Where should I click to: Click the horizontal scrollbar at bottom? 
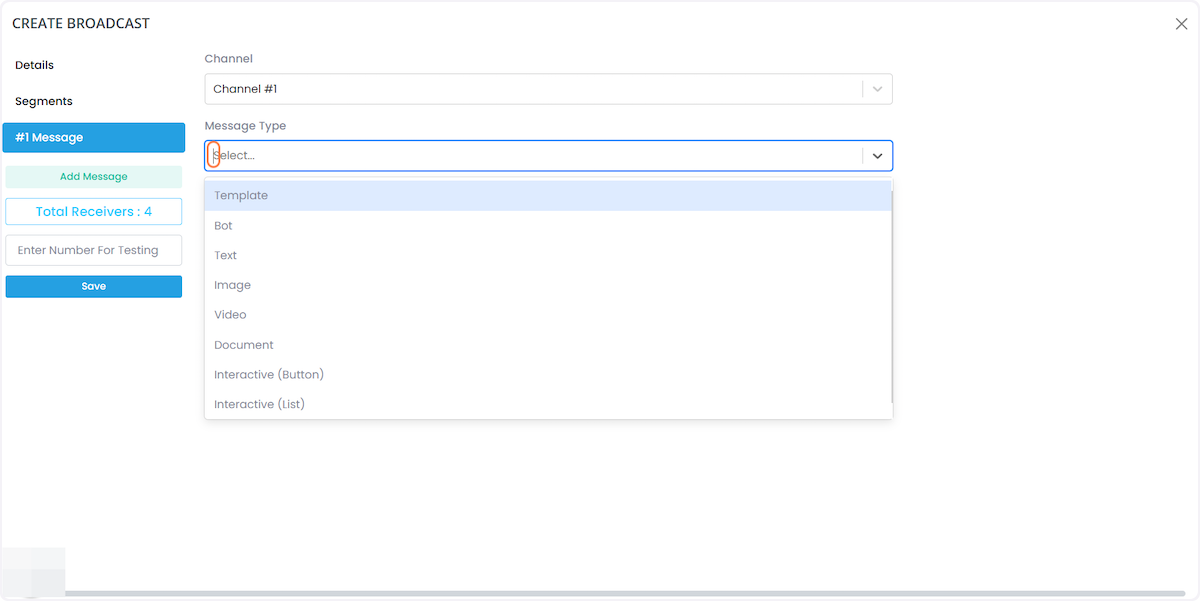click(600, 594)
